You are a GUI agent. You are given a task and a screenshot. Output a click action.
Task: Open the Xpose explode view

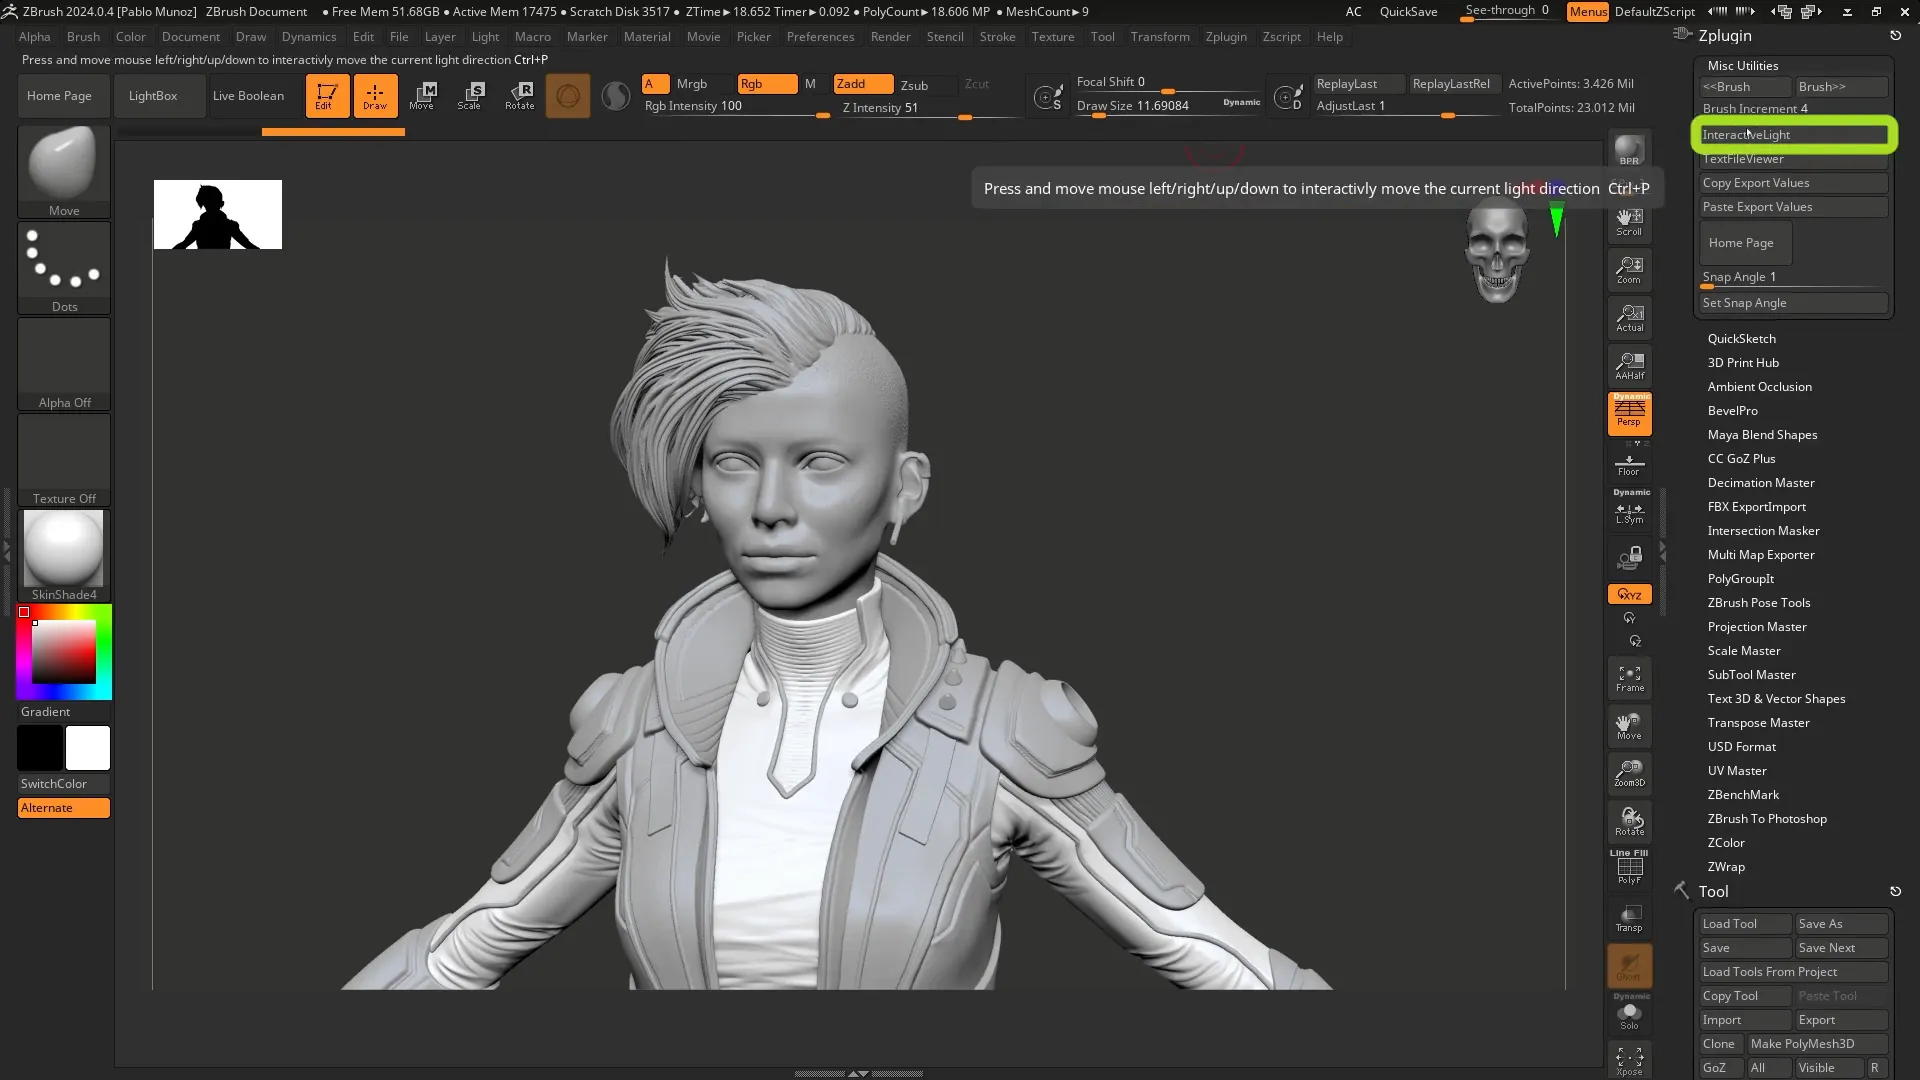pyautogui.click(x=1629, y=1061)
